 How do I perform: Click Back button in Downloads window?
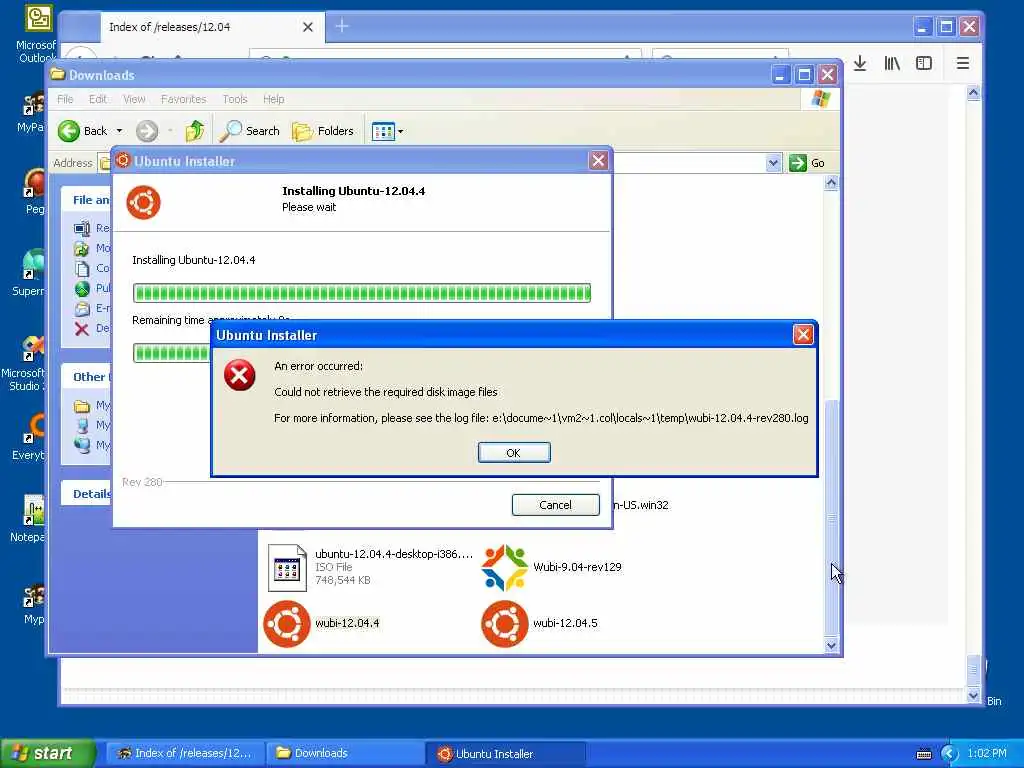coord(83,131)
